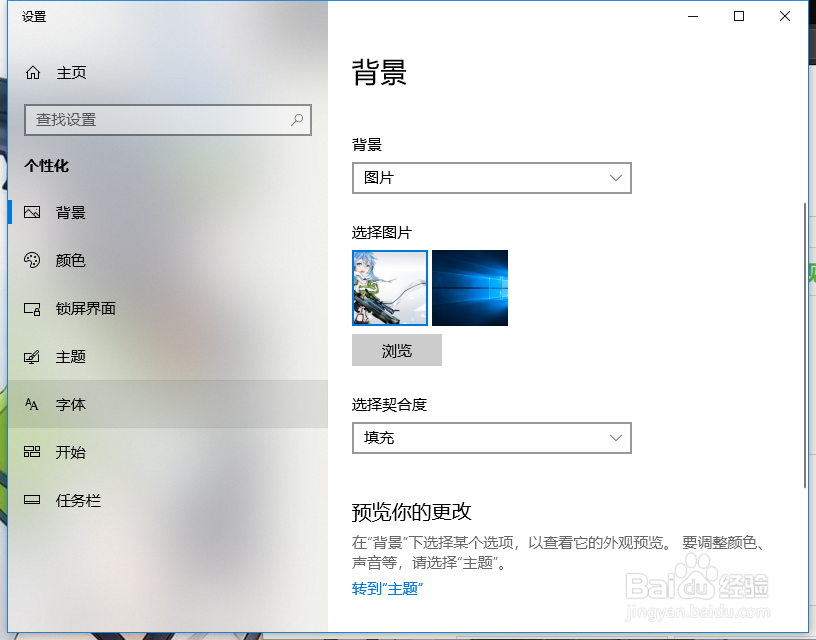Click the 锁屏界面 lock screen icon
The image size is (816, 640).
pyautogui.click(x=34, y=308)
